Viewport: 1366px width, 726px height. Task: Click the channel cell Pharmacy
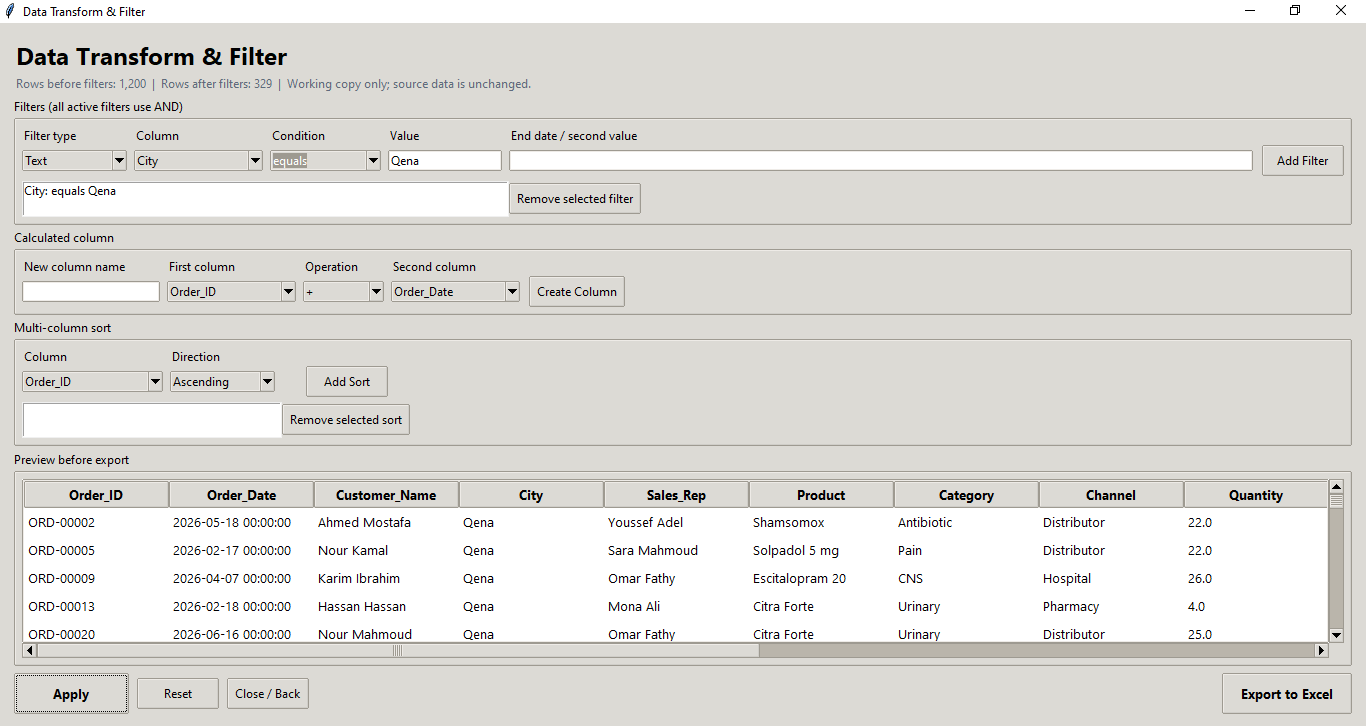(1071, 607)
